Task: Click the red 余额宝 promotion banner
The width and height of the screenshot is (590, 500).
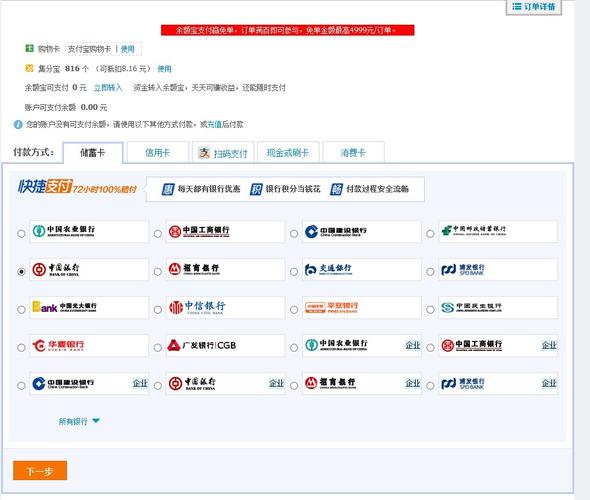Action: click(x=287, y=30)
